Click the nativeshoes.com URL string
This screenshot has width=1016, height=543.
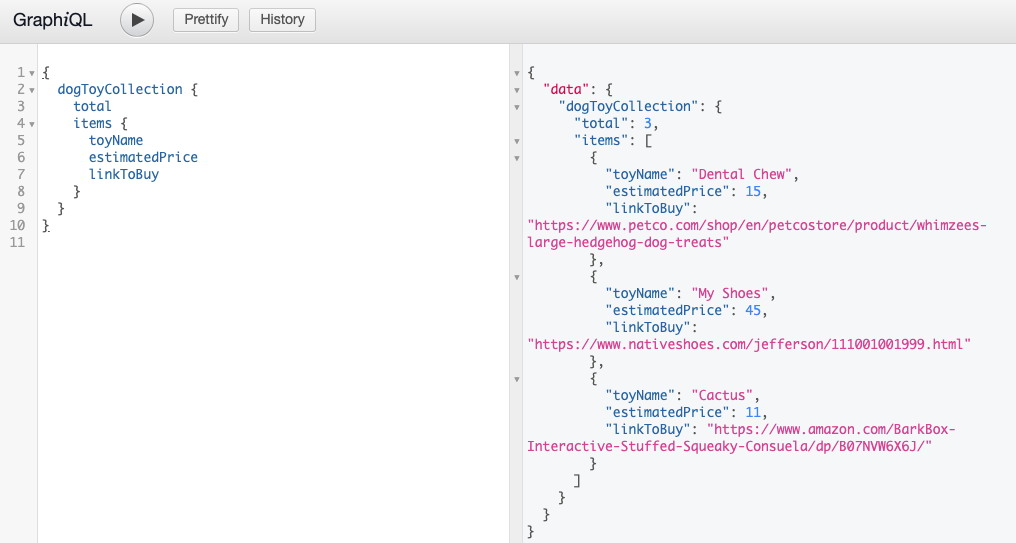click(749, 344)
